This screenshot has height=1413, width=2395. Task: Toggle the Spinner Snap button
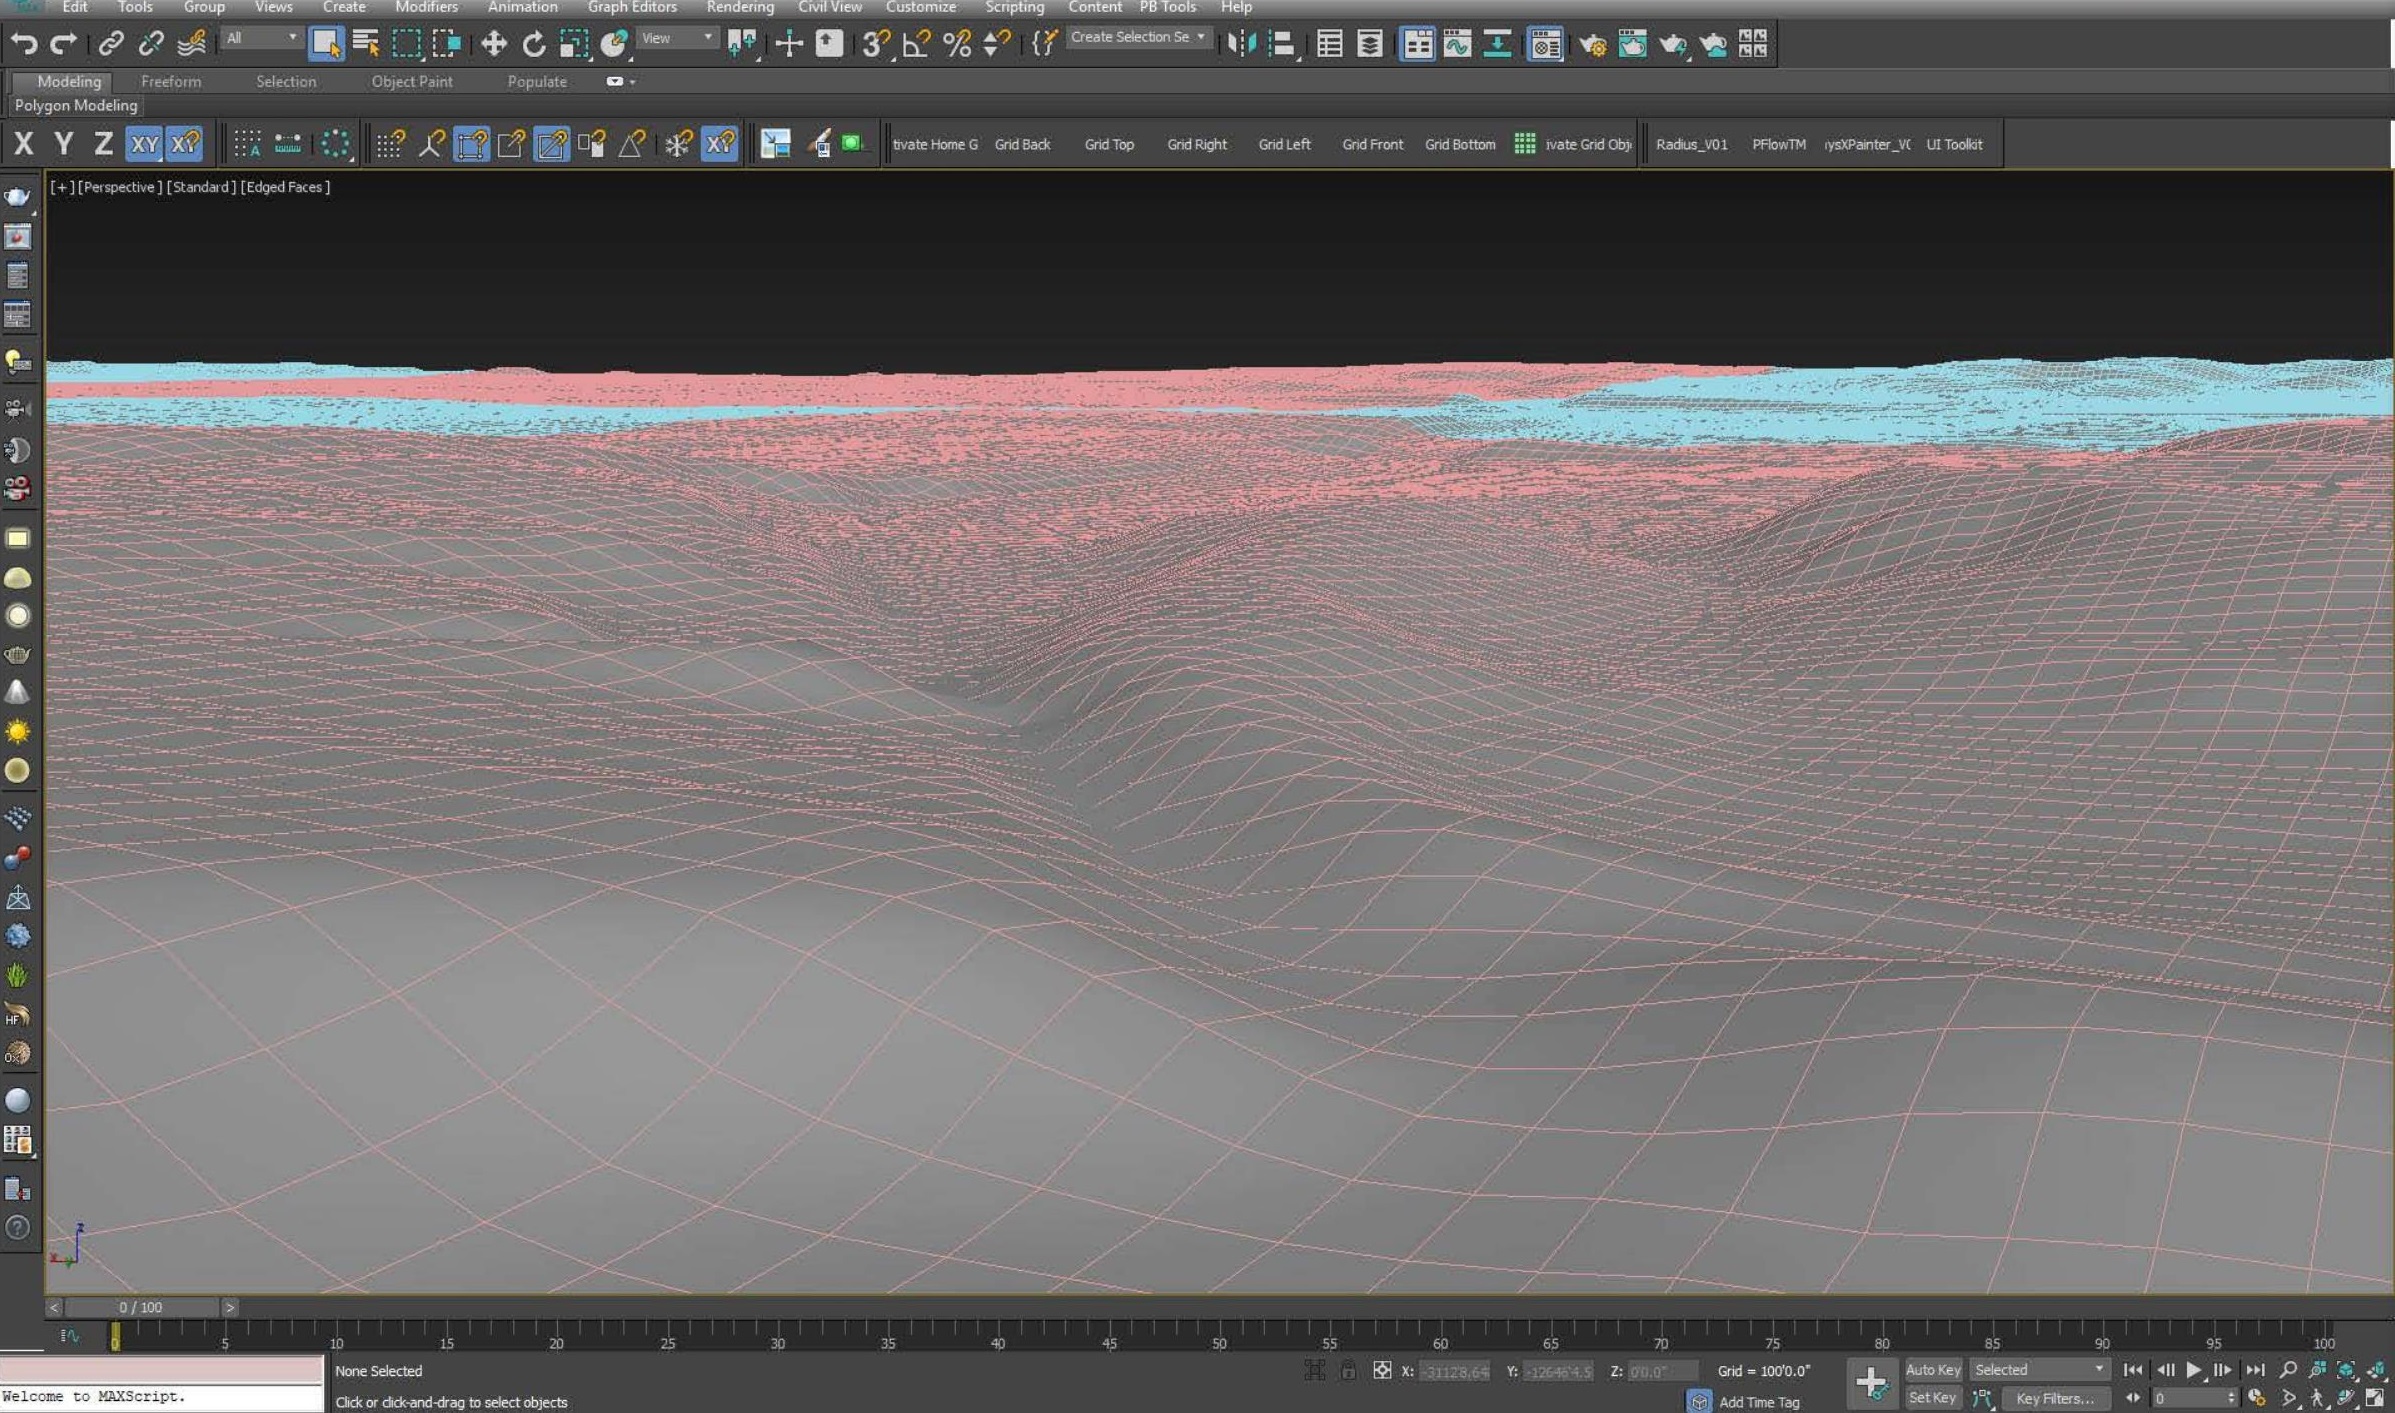997,43
